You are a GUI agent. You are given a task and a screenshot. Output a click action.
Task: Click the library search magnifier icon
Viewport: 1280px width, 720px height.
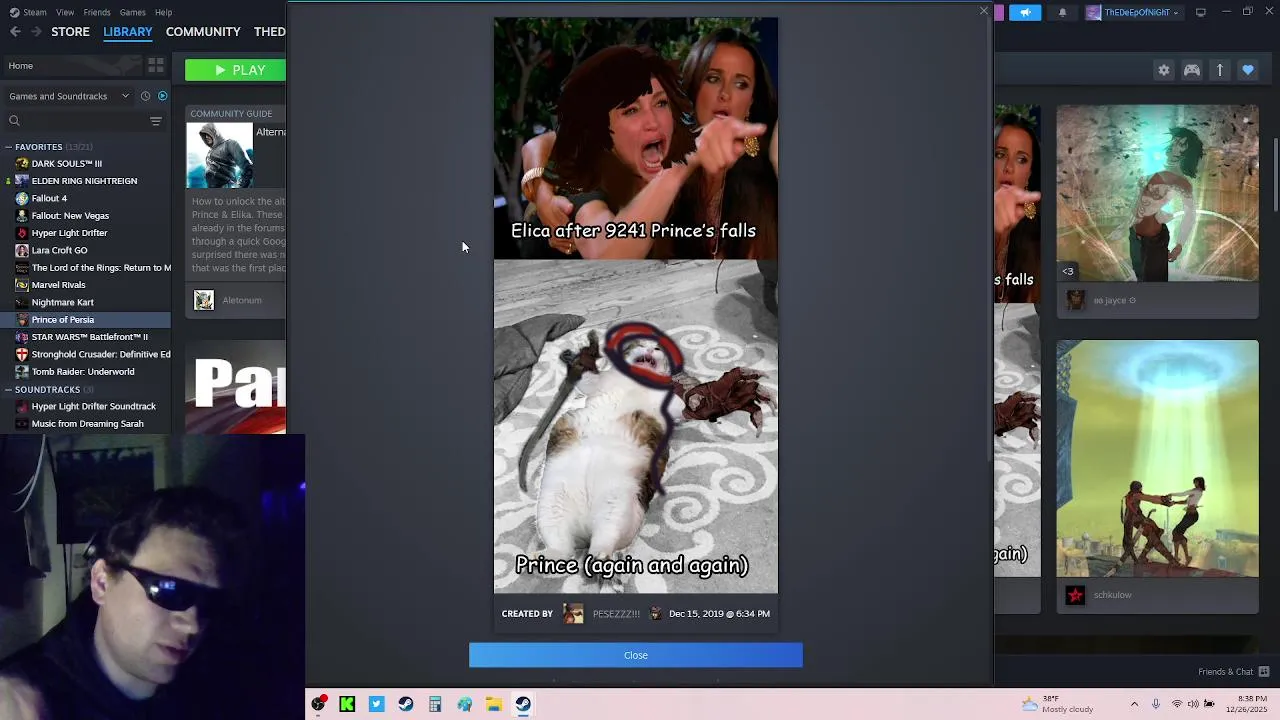(14, 121)
